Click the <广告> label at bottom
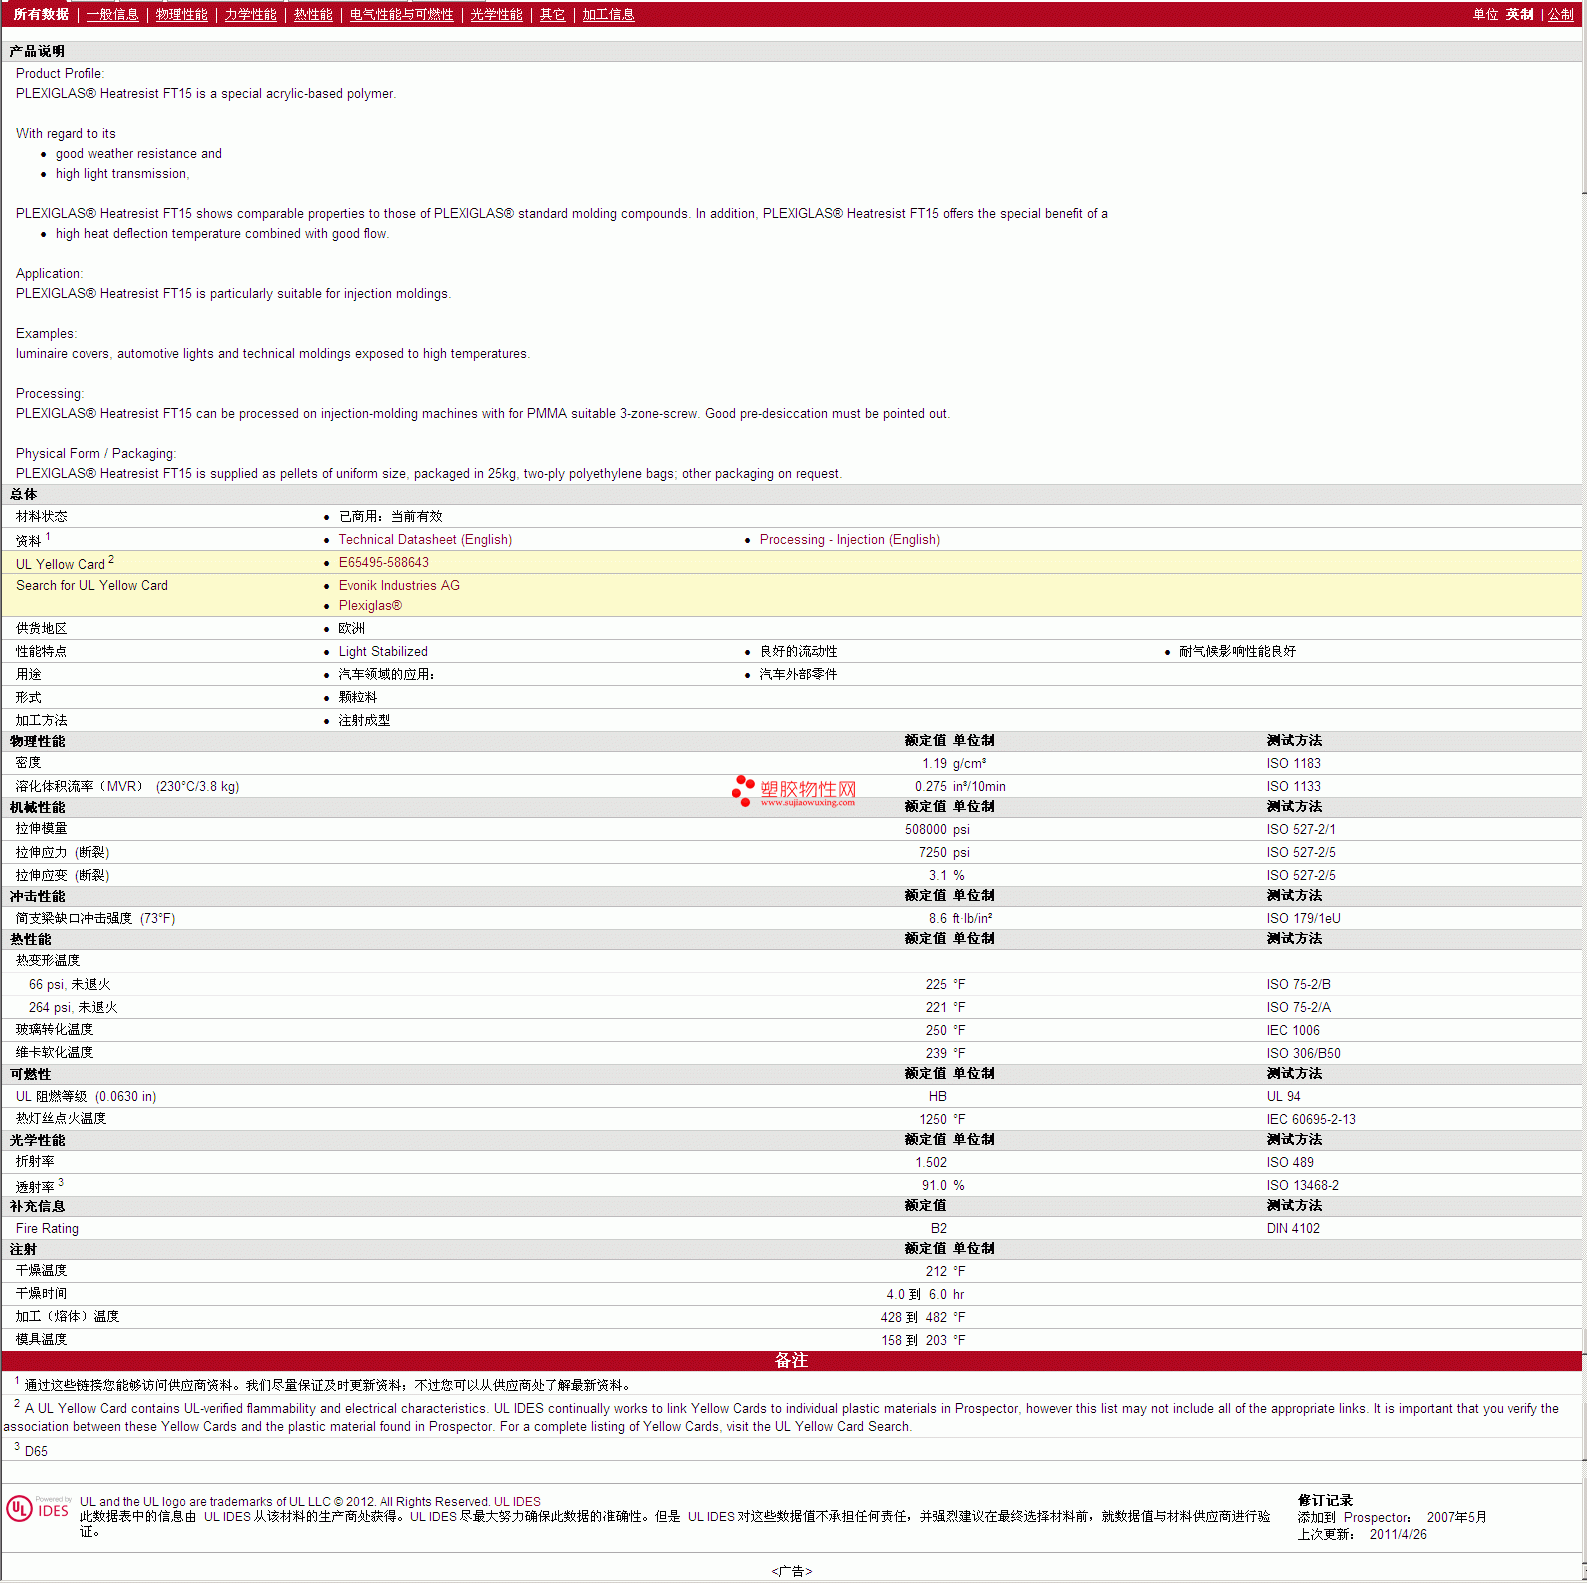Image resolution: width=1587 pixels, height=1583 pixels. (791, 1571)
